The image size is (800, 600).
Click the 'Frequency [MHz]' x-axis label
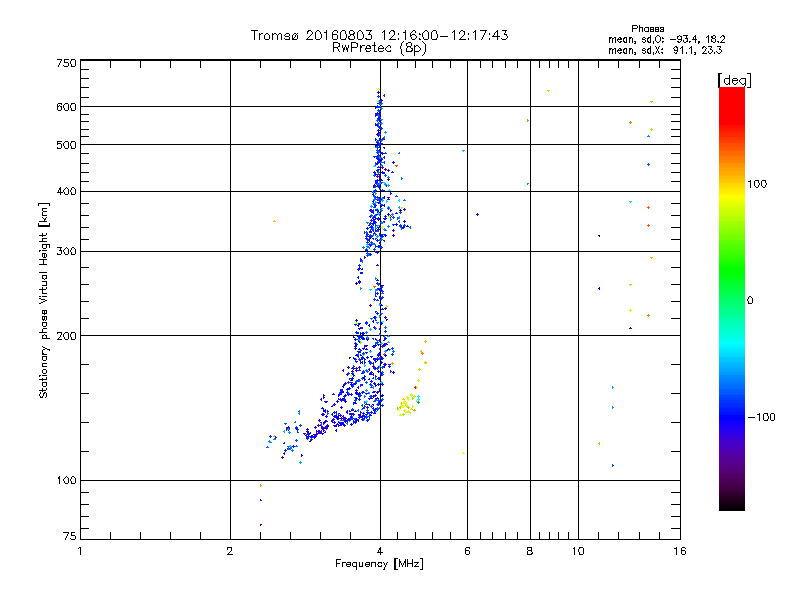379,564
